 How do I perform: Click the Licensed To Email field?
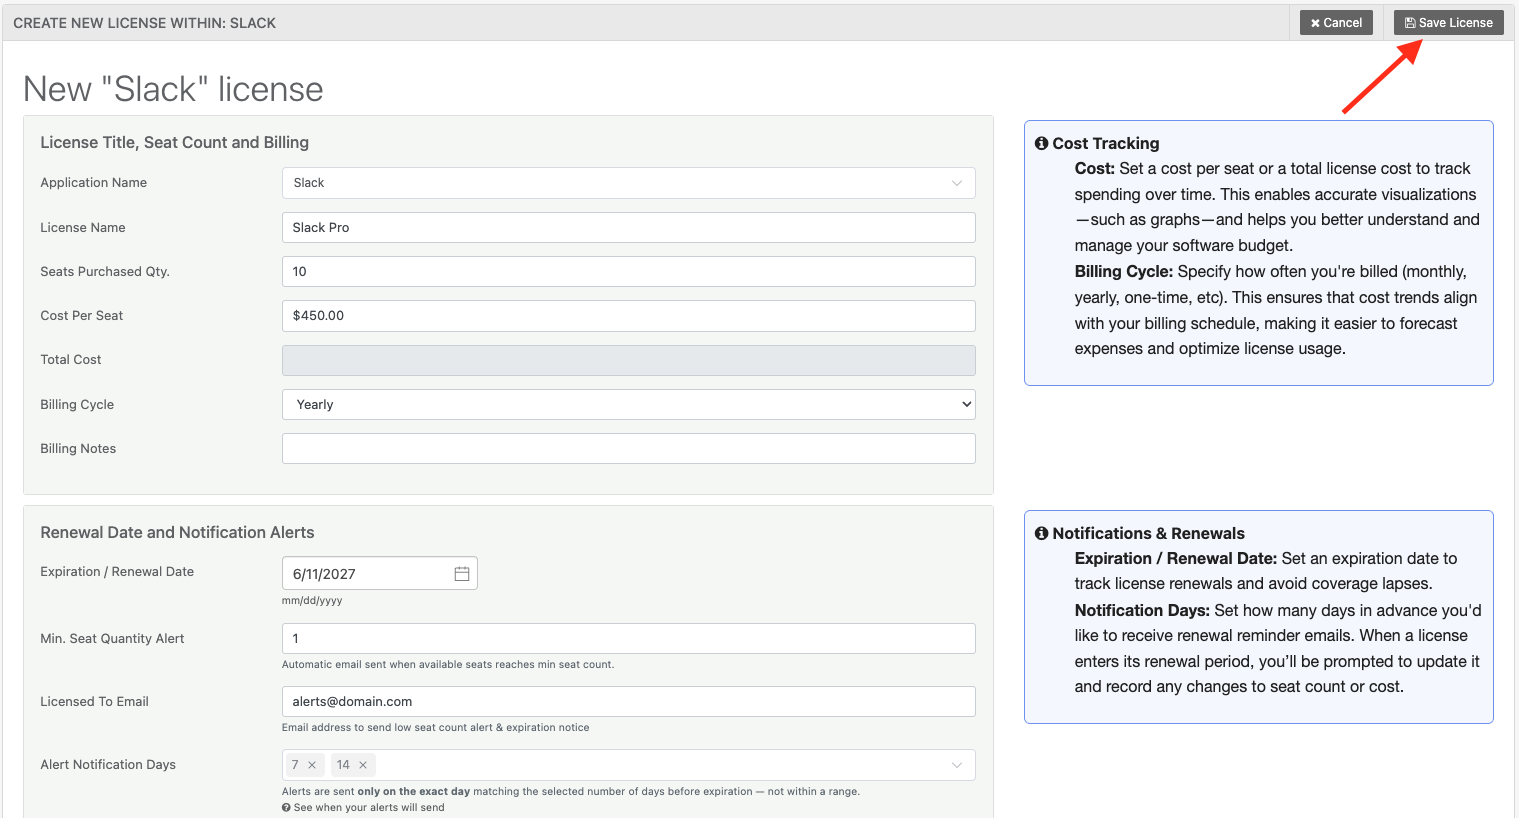point(628,701)
